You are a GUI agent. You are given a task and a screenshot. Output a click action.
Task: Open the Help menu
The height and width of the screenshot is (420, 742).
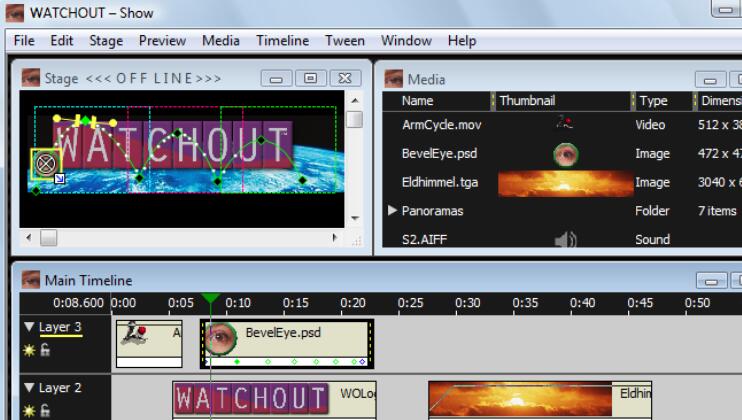click(462, 41)
